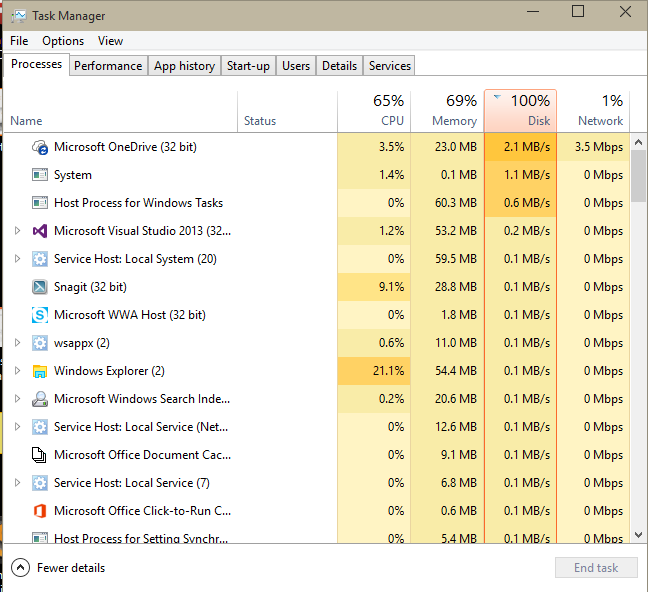Viewport: 648px width, 592px height.
Task: Click the Service Host: Local System gear icon
Action: [40, 259]
